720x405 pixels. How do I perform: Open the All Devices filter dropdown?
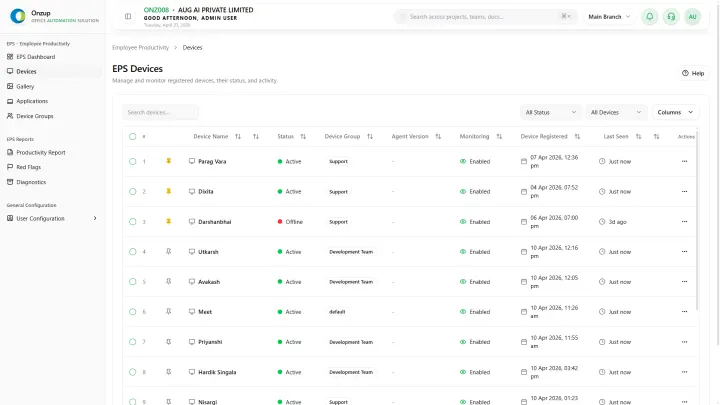616,112
